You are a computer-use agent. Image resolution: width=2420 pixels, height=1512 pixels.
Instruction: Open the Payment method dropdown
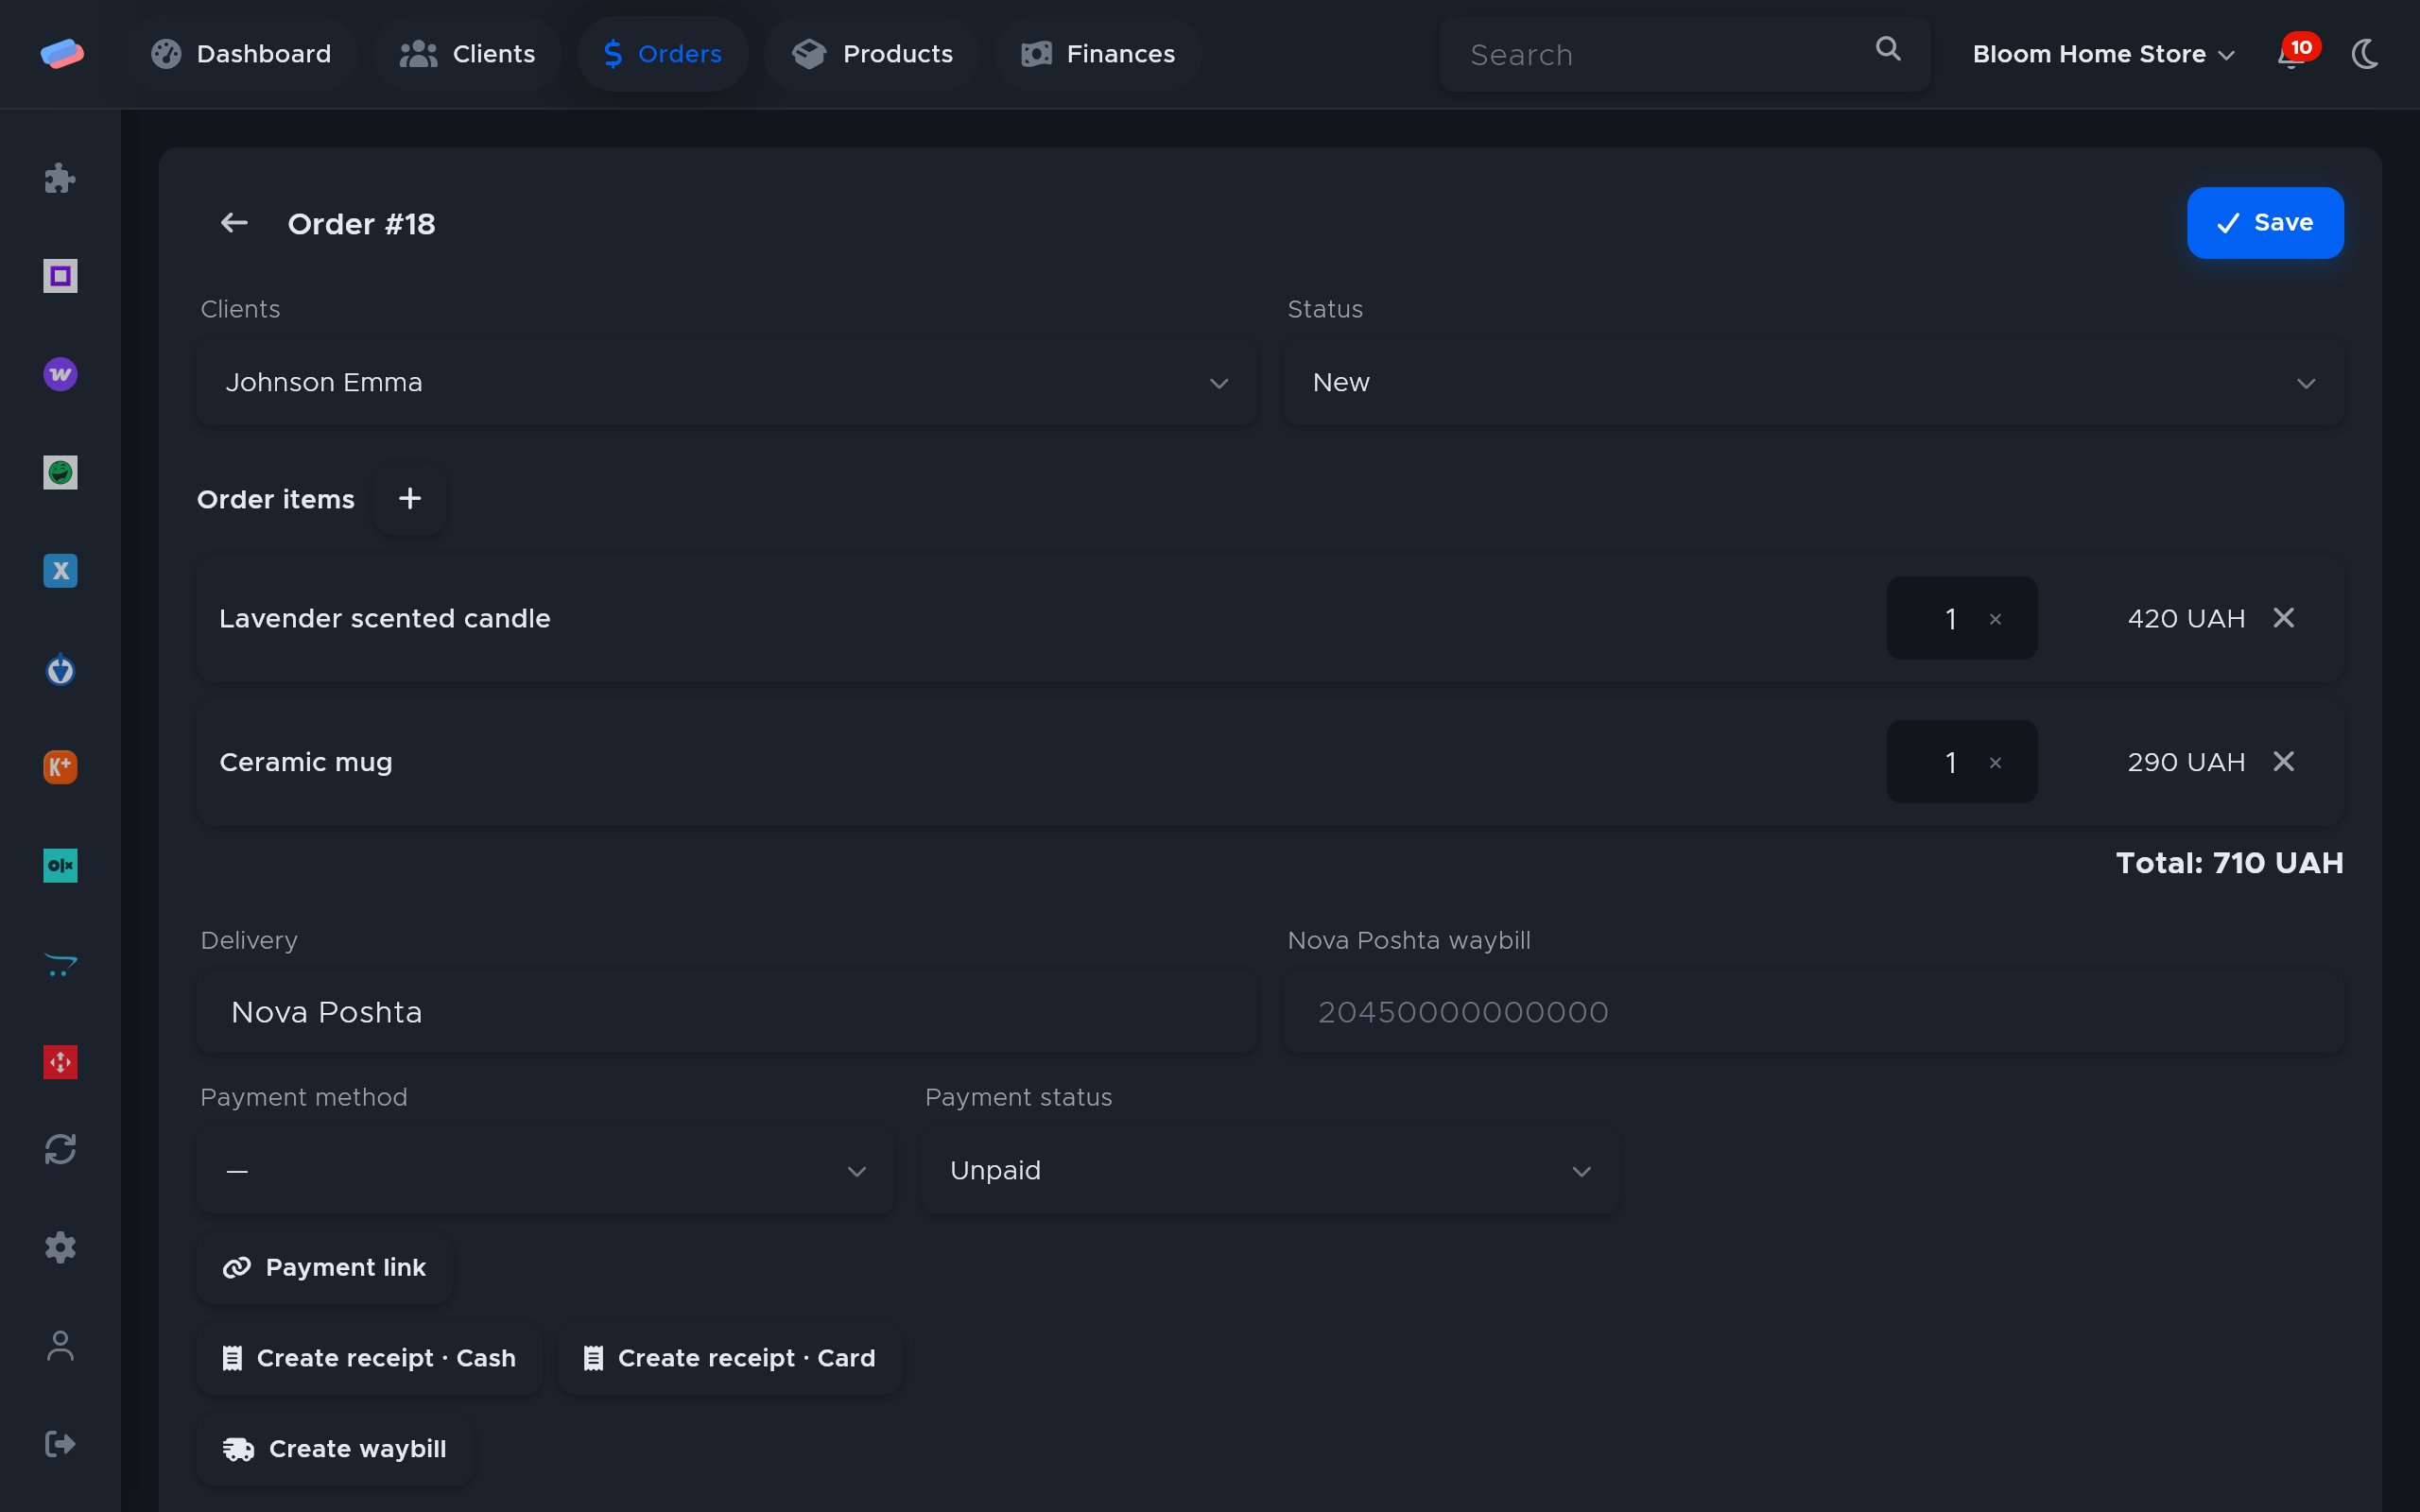545,1171
